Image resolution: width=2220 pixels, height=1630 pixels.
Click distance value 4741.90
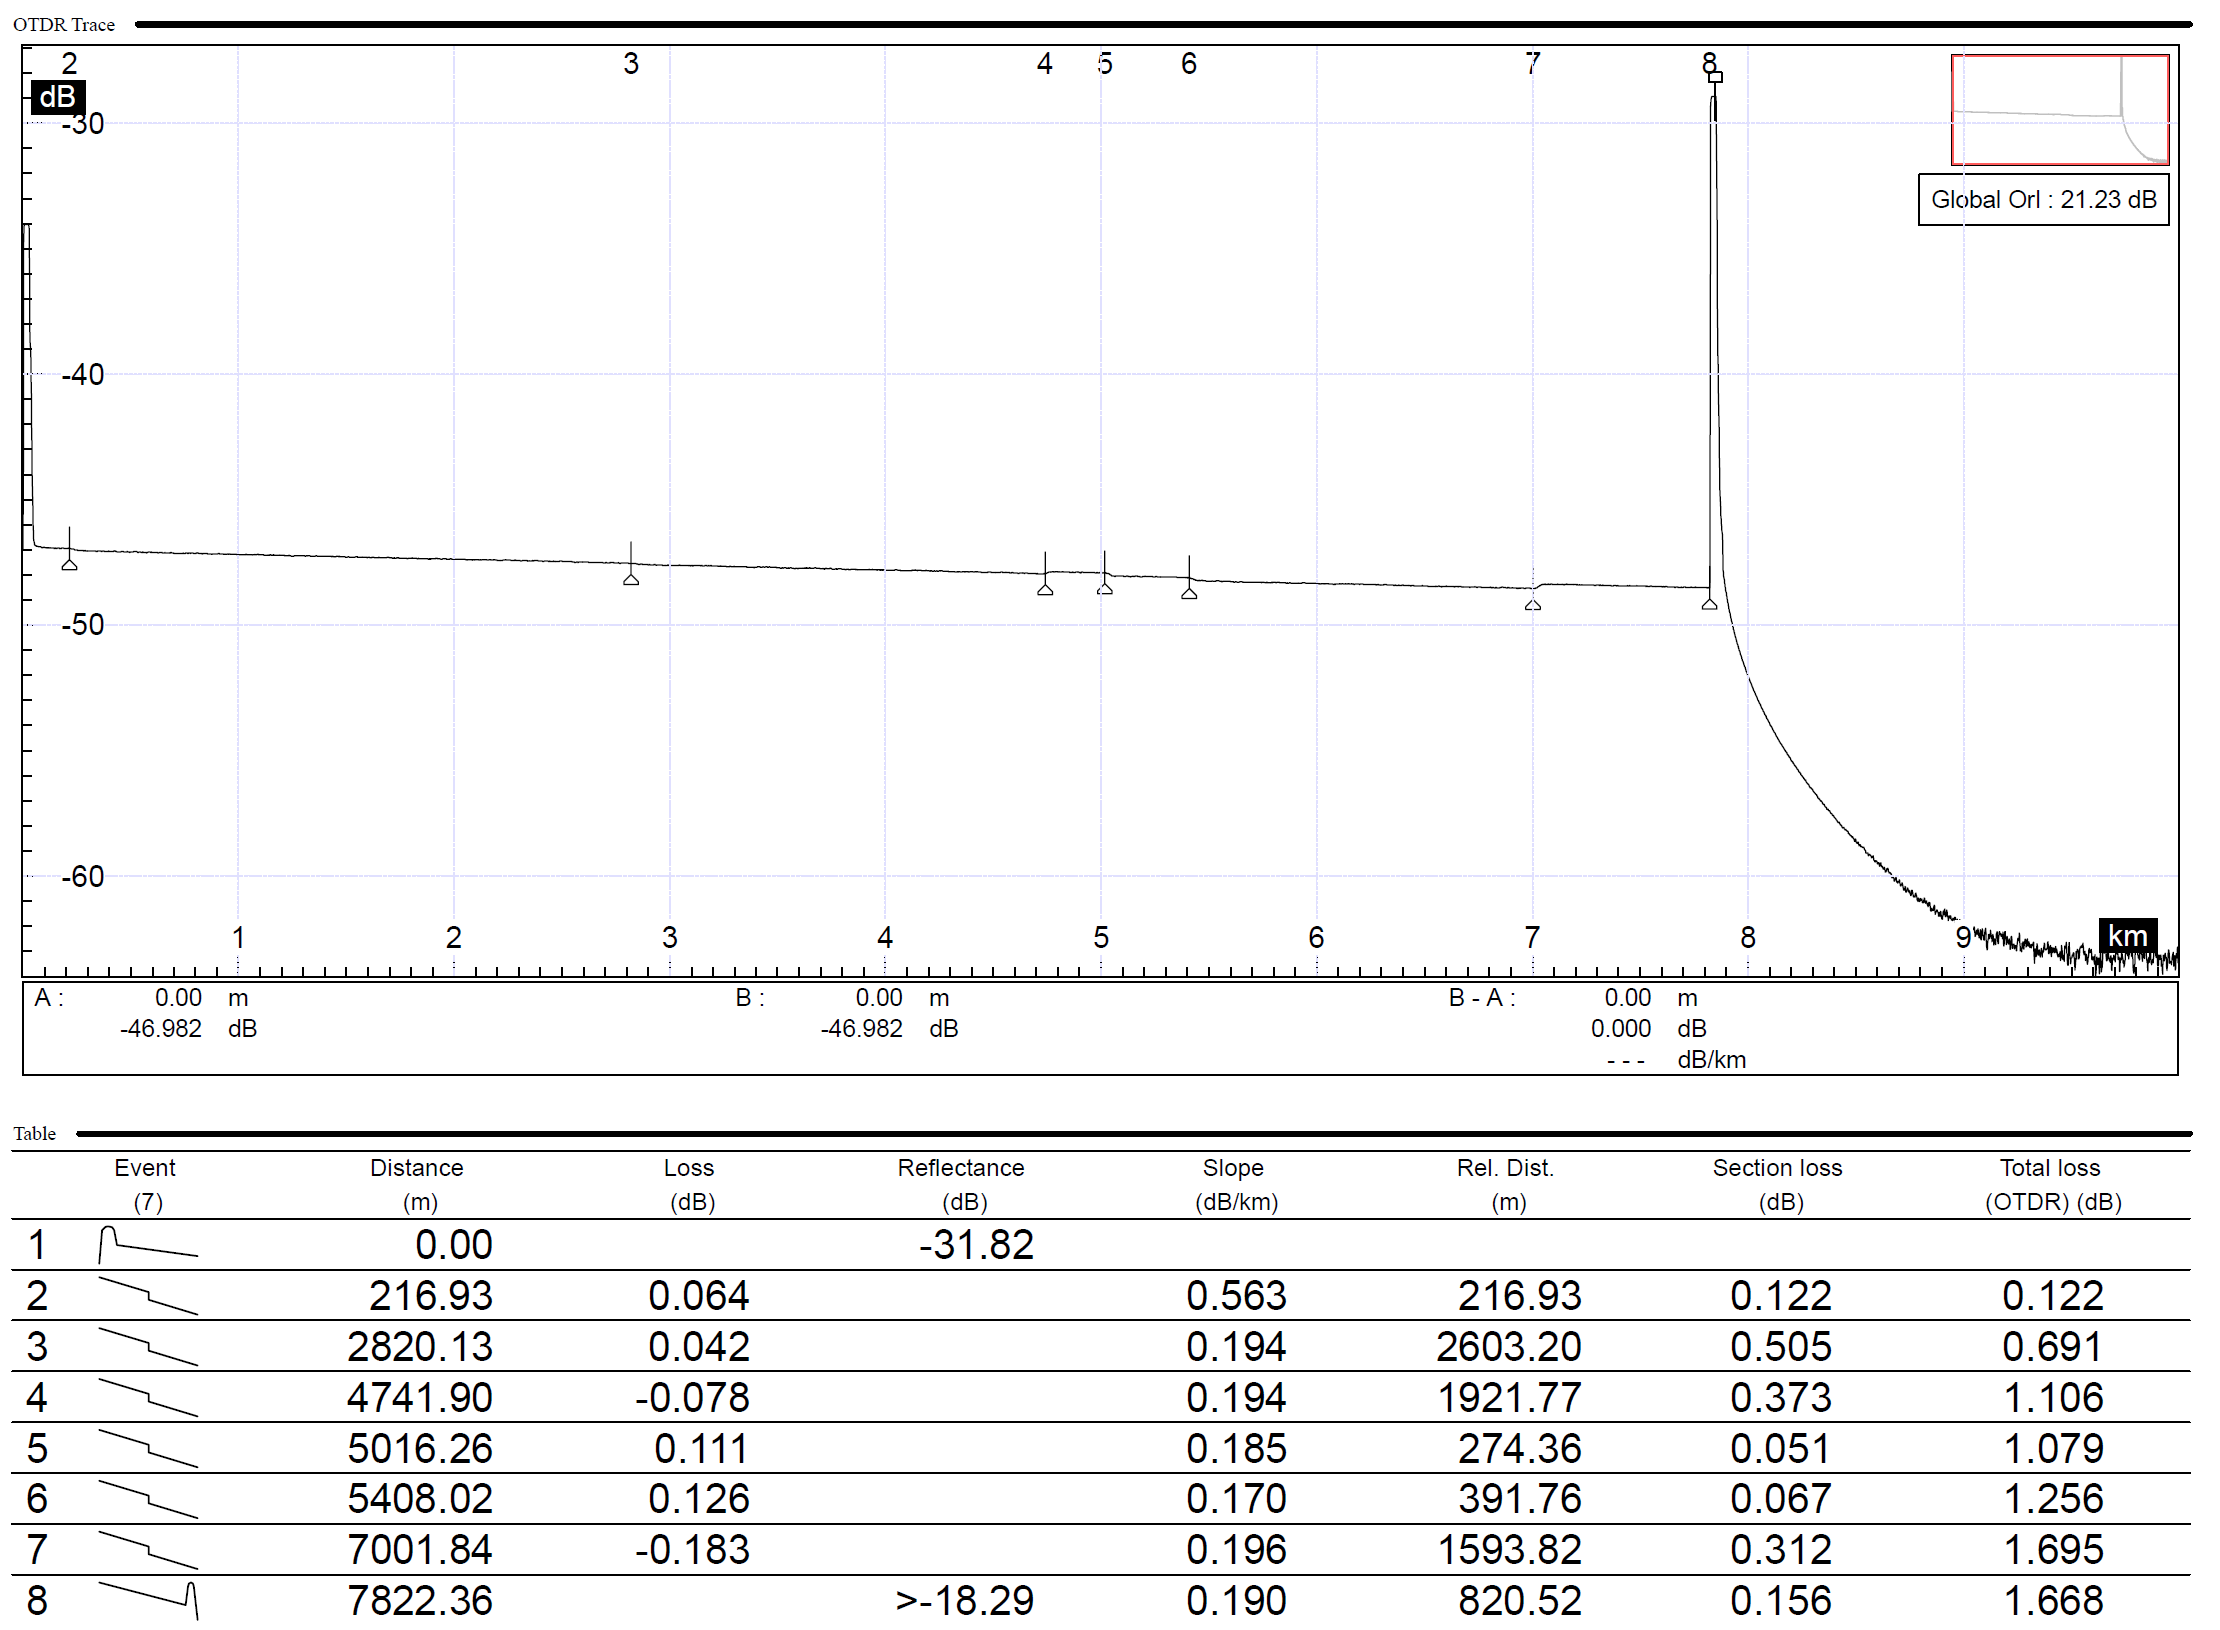(420, 1398)
